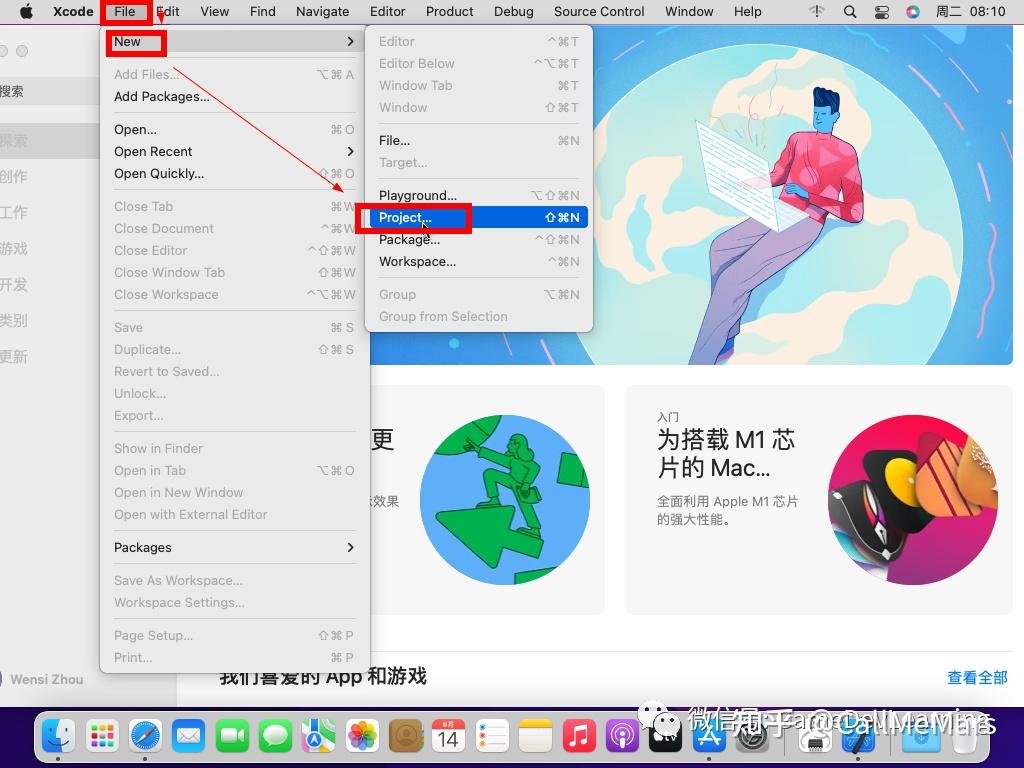Open Messages in the Dock
Viewport: 1024px width, 768px height.
click(275, 736)
